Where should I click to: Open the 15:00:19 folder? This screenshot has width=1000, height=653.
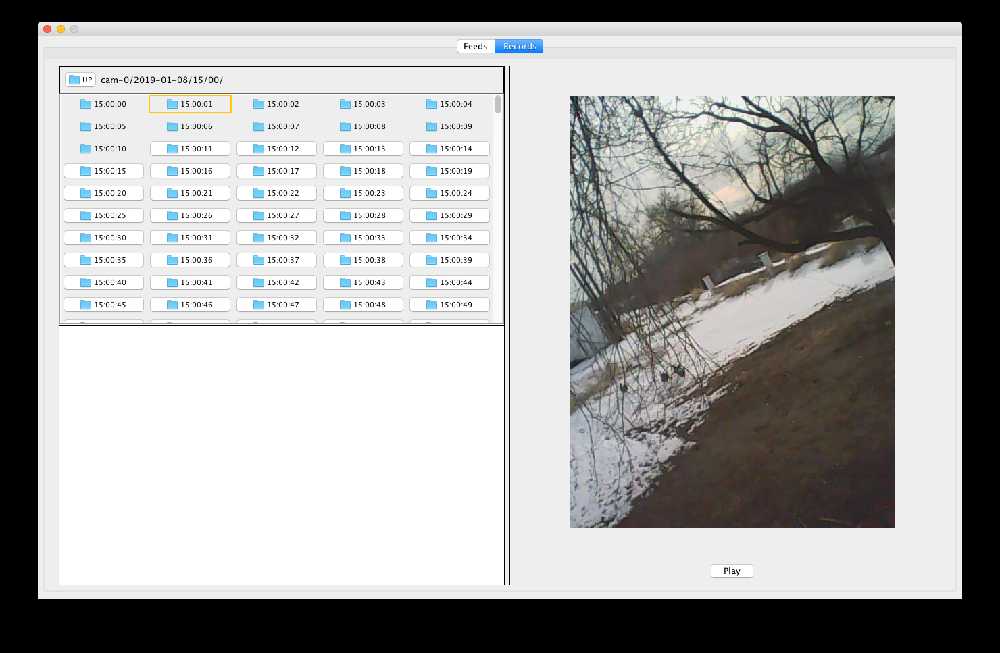pos(449,171)
